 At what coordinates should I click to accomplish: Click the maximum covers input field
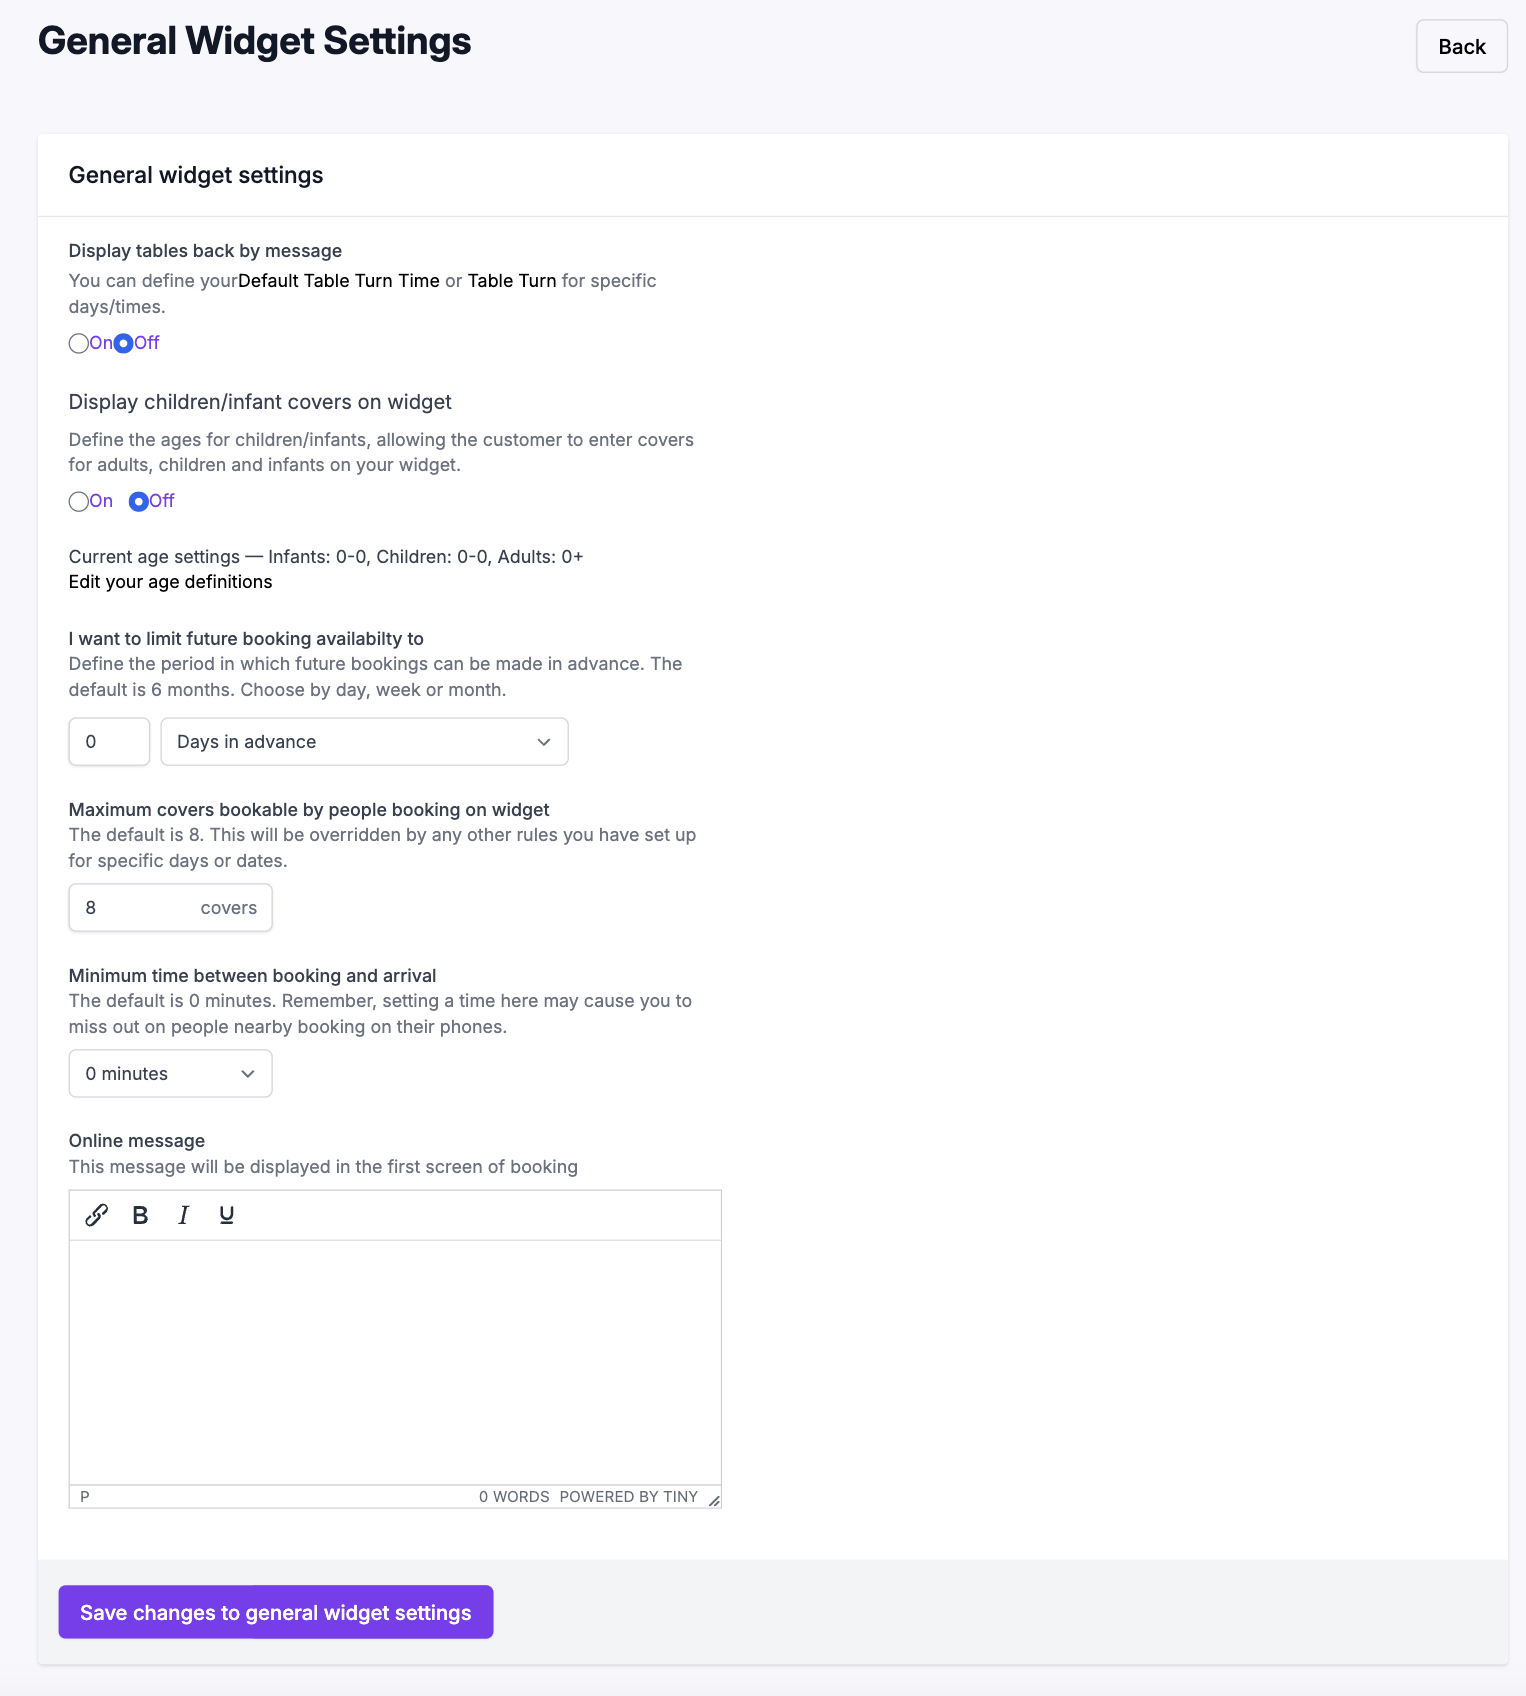[170, 908]
